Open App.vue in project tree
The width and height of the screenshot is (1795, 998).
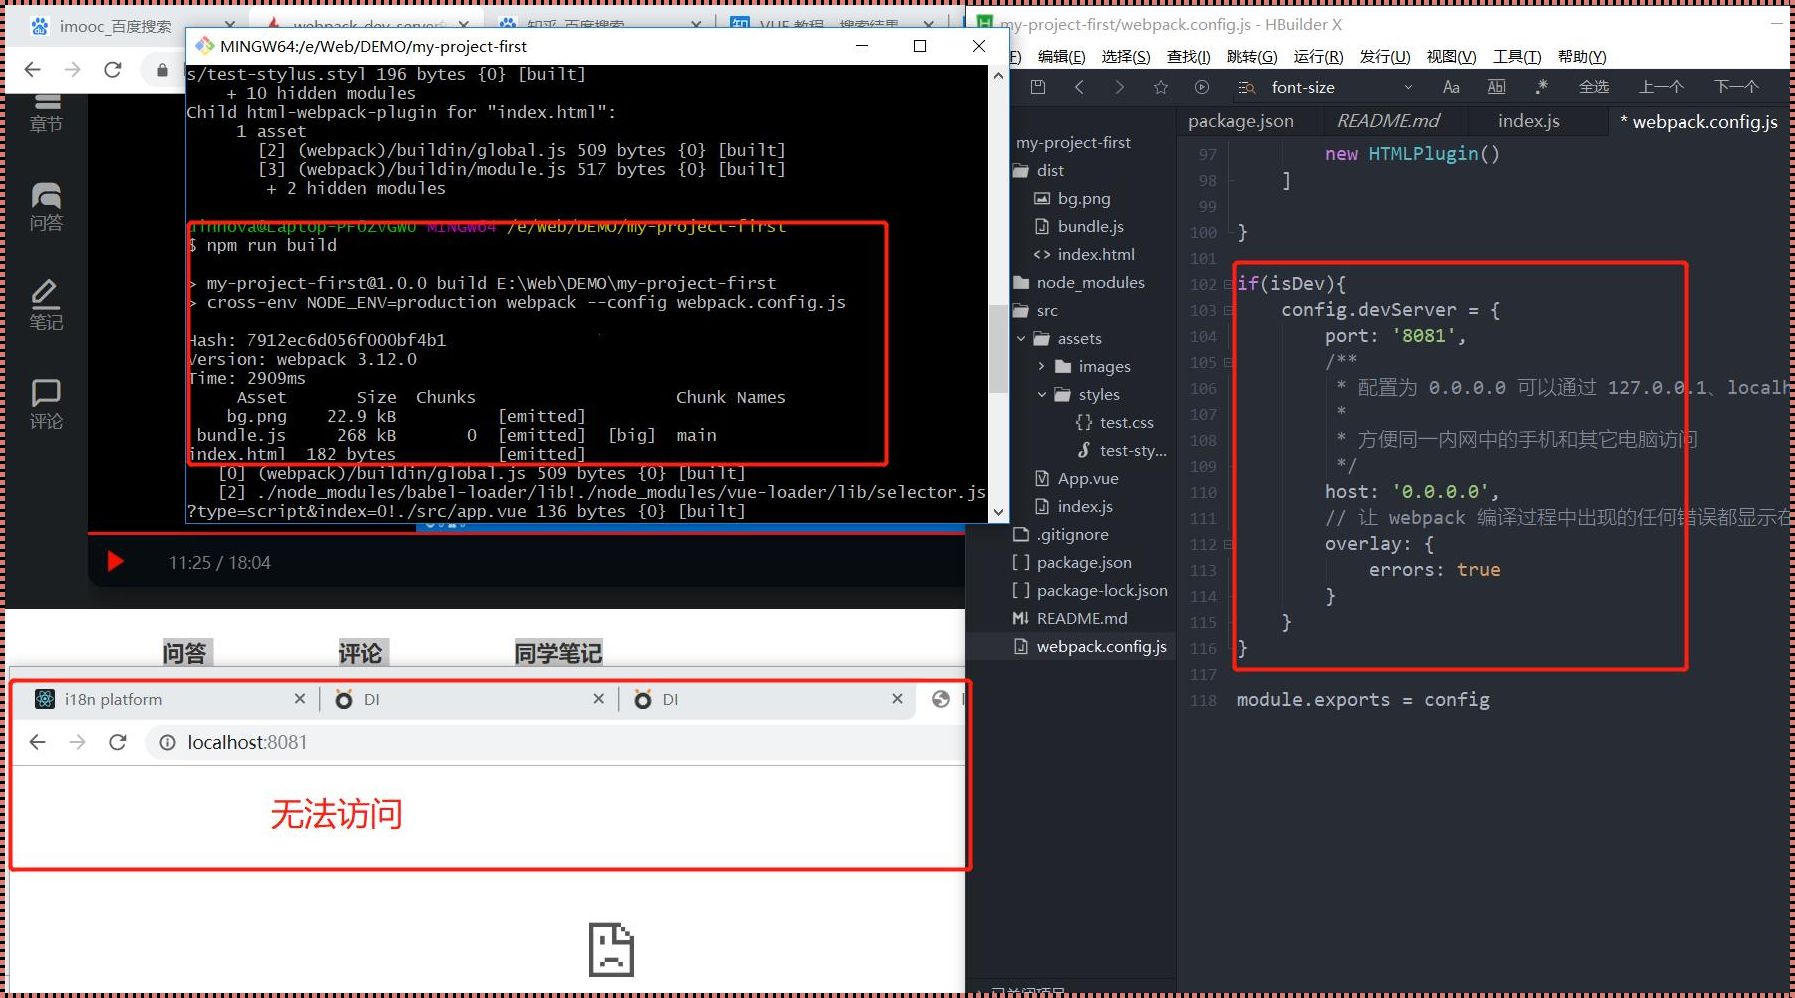point(1088,479)
